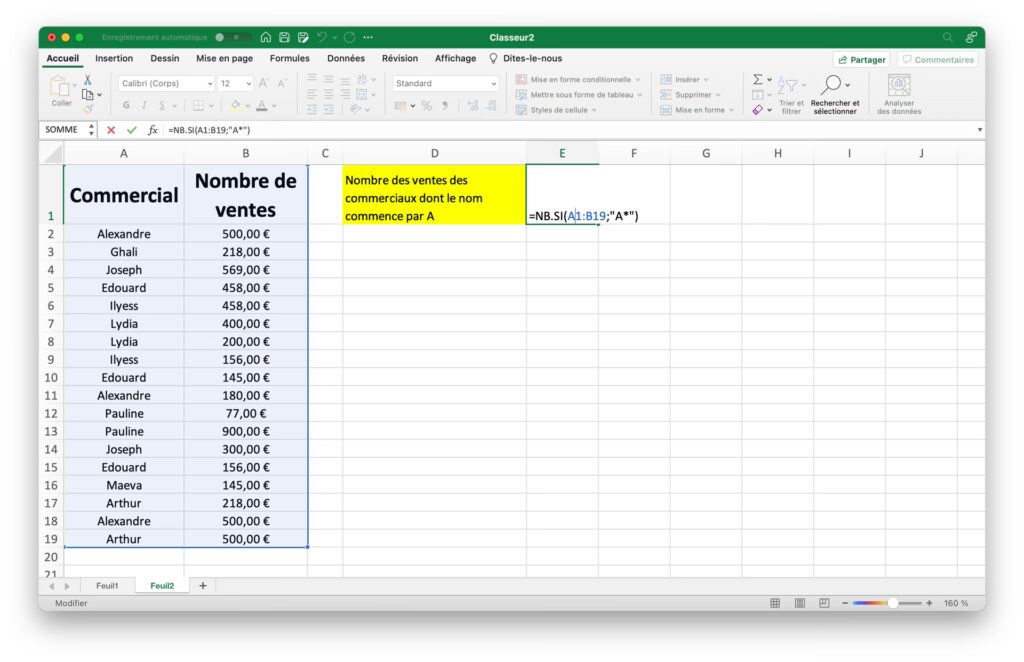This screenshot has height=662, width=1024.
Task: Switch to the Feuil1 sheet tab
Action: pos(106,586)
